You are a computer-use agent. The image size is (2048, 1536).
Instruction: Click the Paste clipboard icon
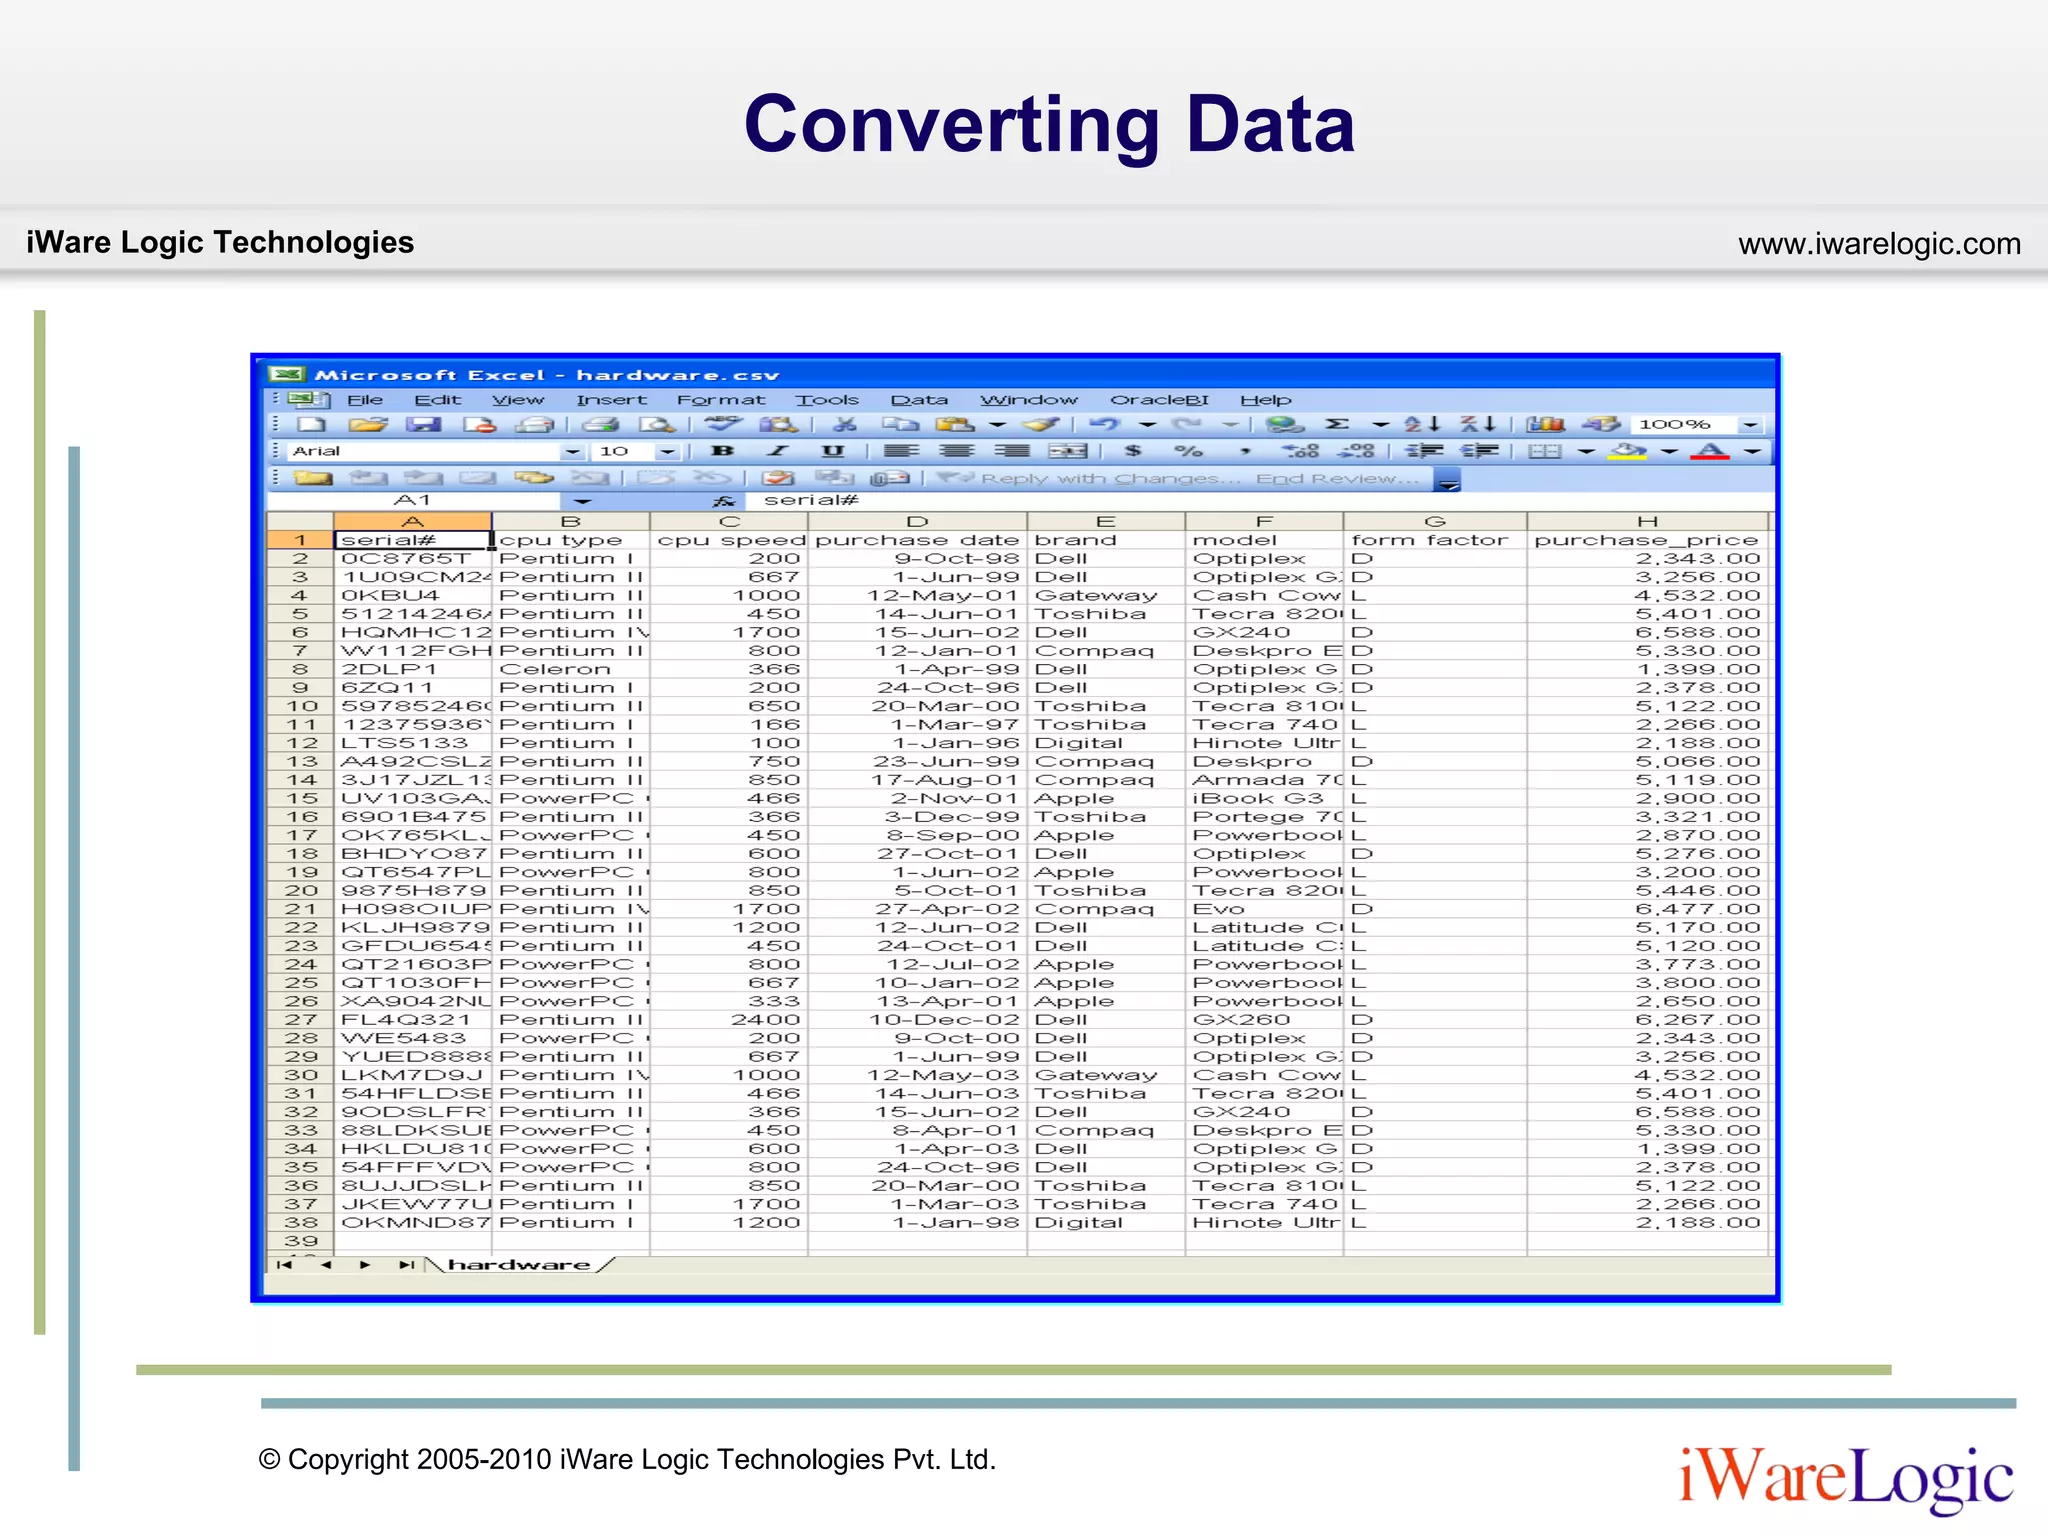coord(956,425)
